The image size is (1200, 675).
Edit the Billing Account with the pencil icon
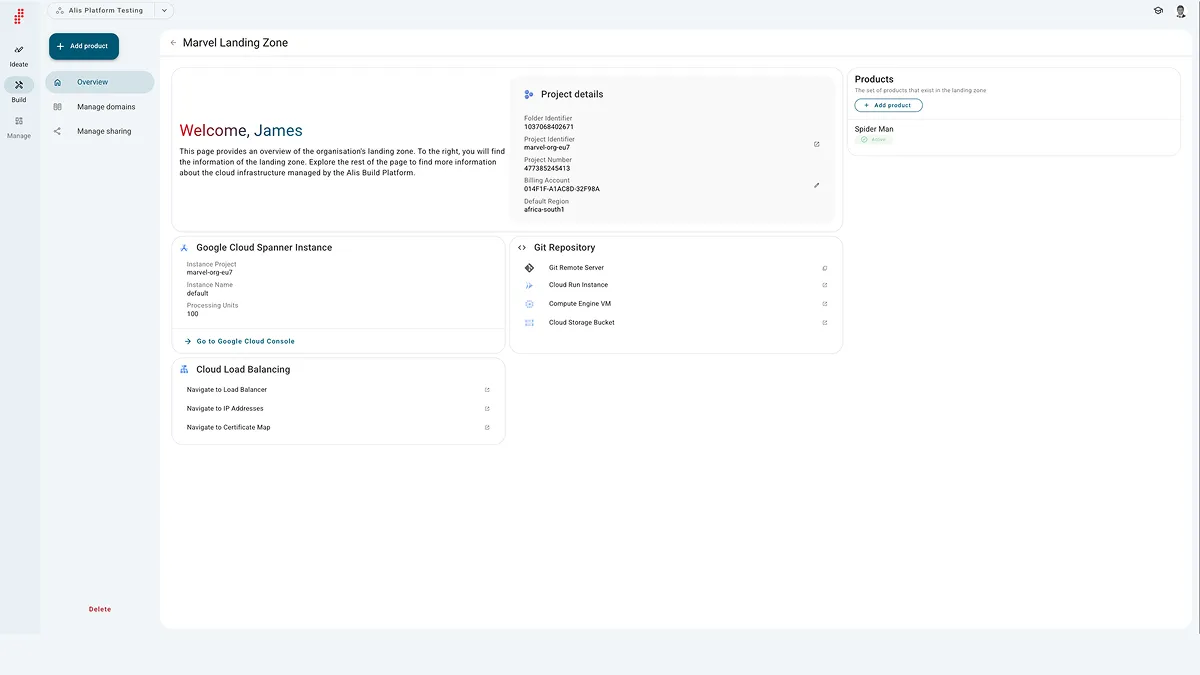tap(816, 185)
